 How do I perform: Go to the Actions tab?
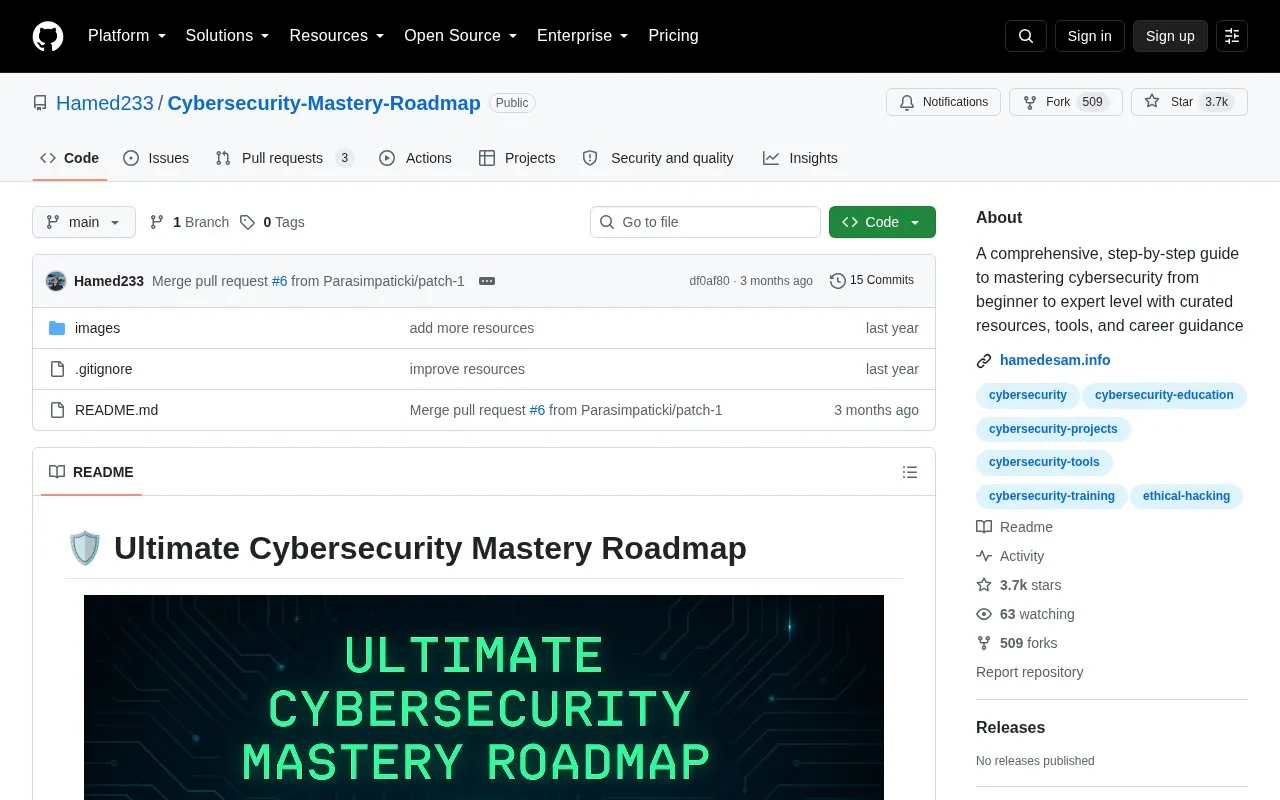coord(415,158)
